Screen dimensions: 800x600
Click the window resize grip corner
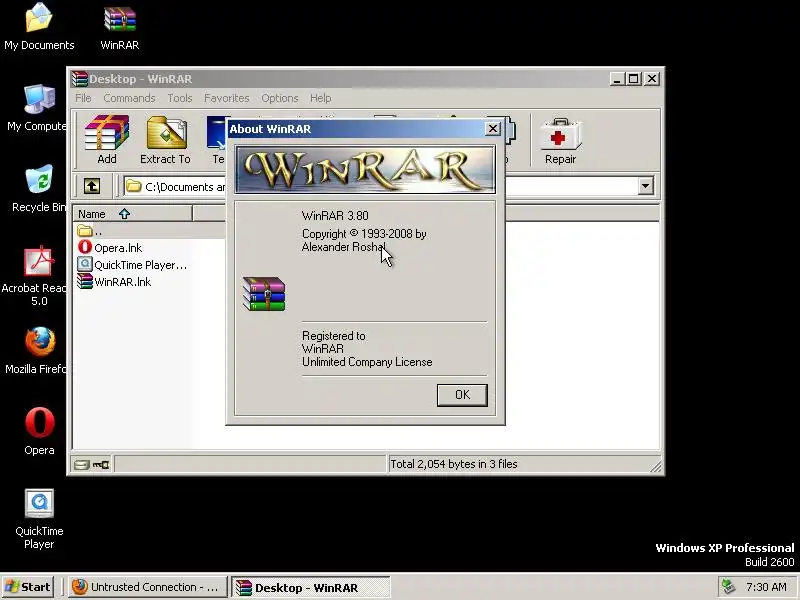[x=655, y=466]
